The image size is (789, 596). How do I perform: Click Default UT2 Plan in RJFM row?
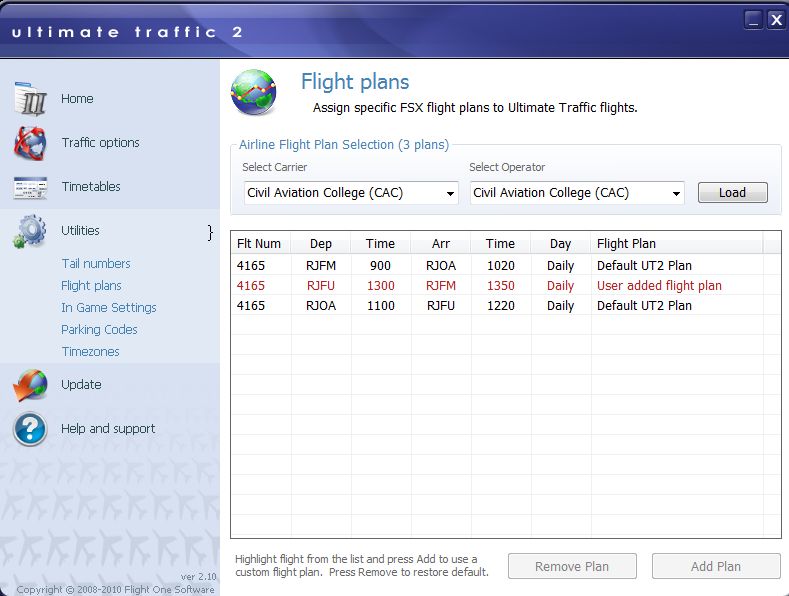(644, 266)
